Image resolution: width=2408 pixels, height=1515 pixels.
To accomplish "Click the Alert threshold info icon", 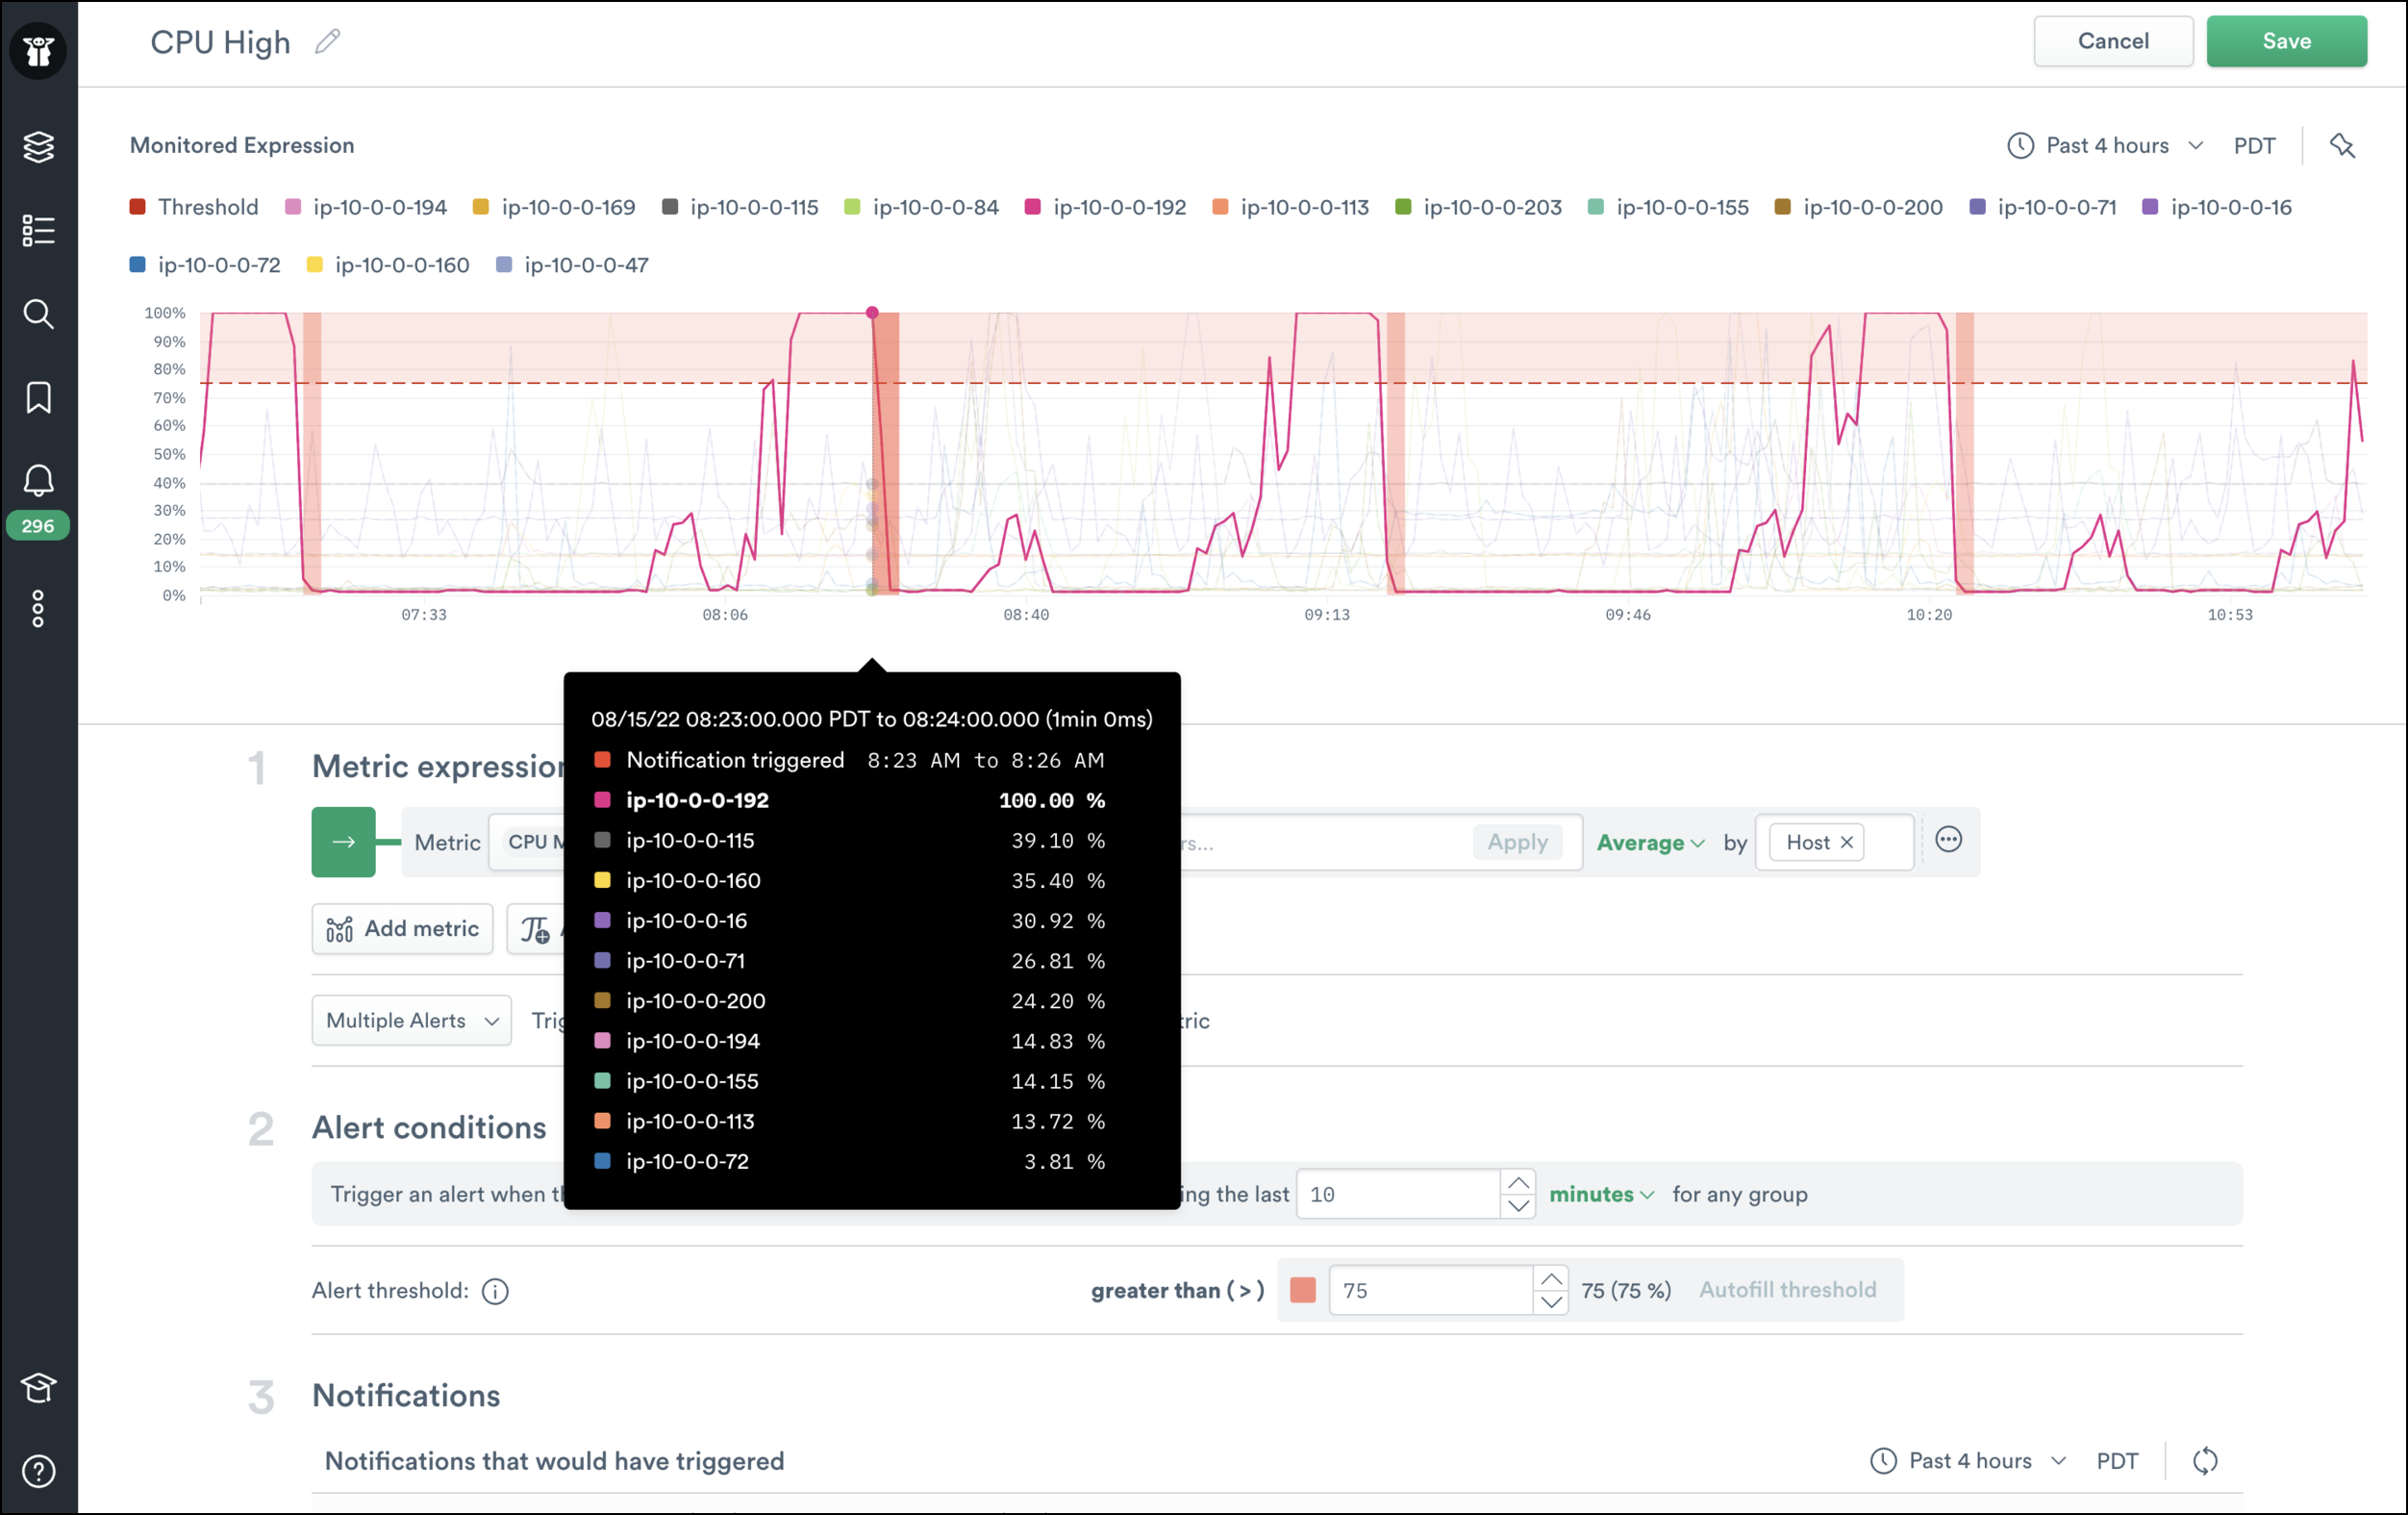I will point(495,1291).
